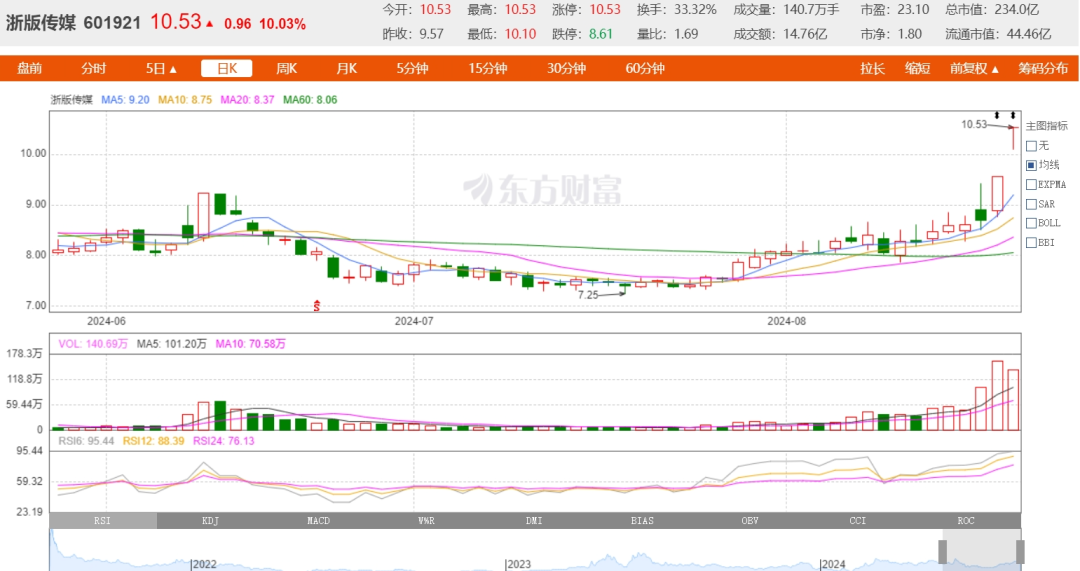Tick the 无 (none) indicator option
The width and height of the screenshot is (1080, 571).
point(1031,145)
